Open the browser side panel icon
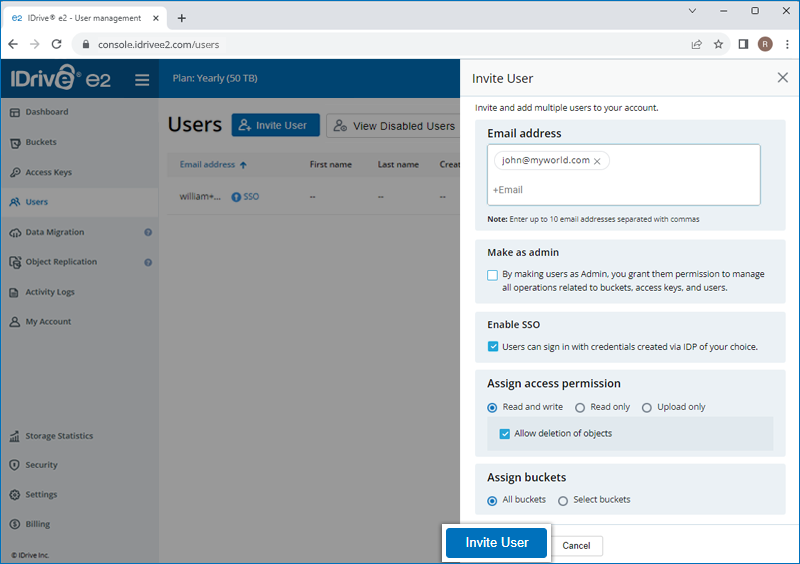800x564 pixels. pyautogui.click(x=743, y=44)
